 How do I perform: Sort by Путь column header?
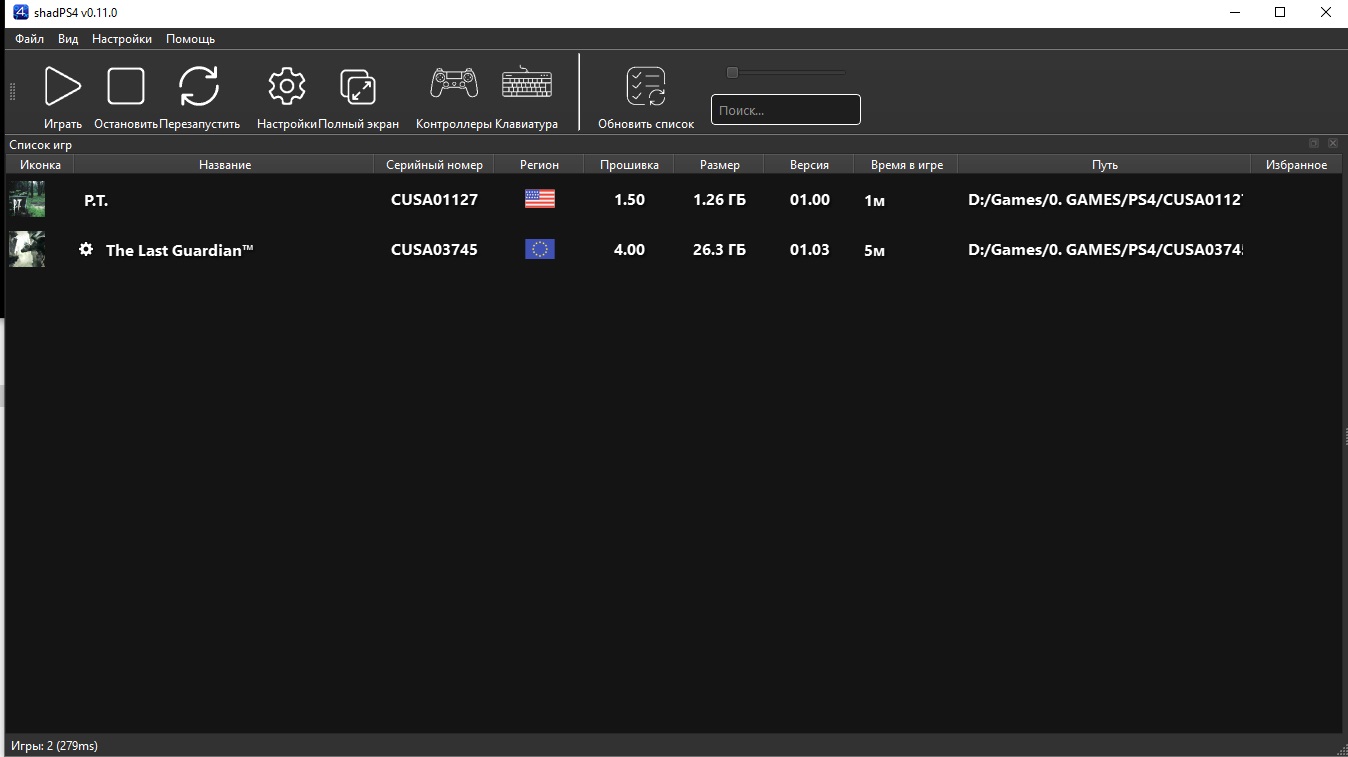[x=1105, y=165]
